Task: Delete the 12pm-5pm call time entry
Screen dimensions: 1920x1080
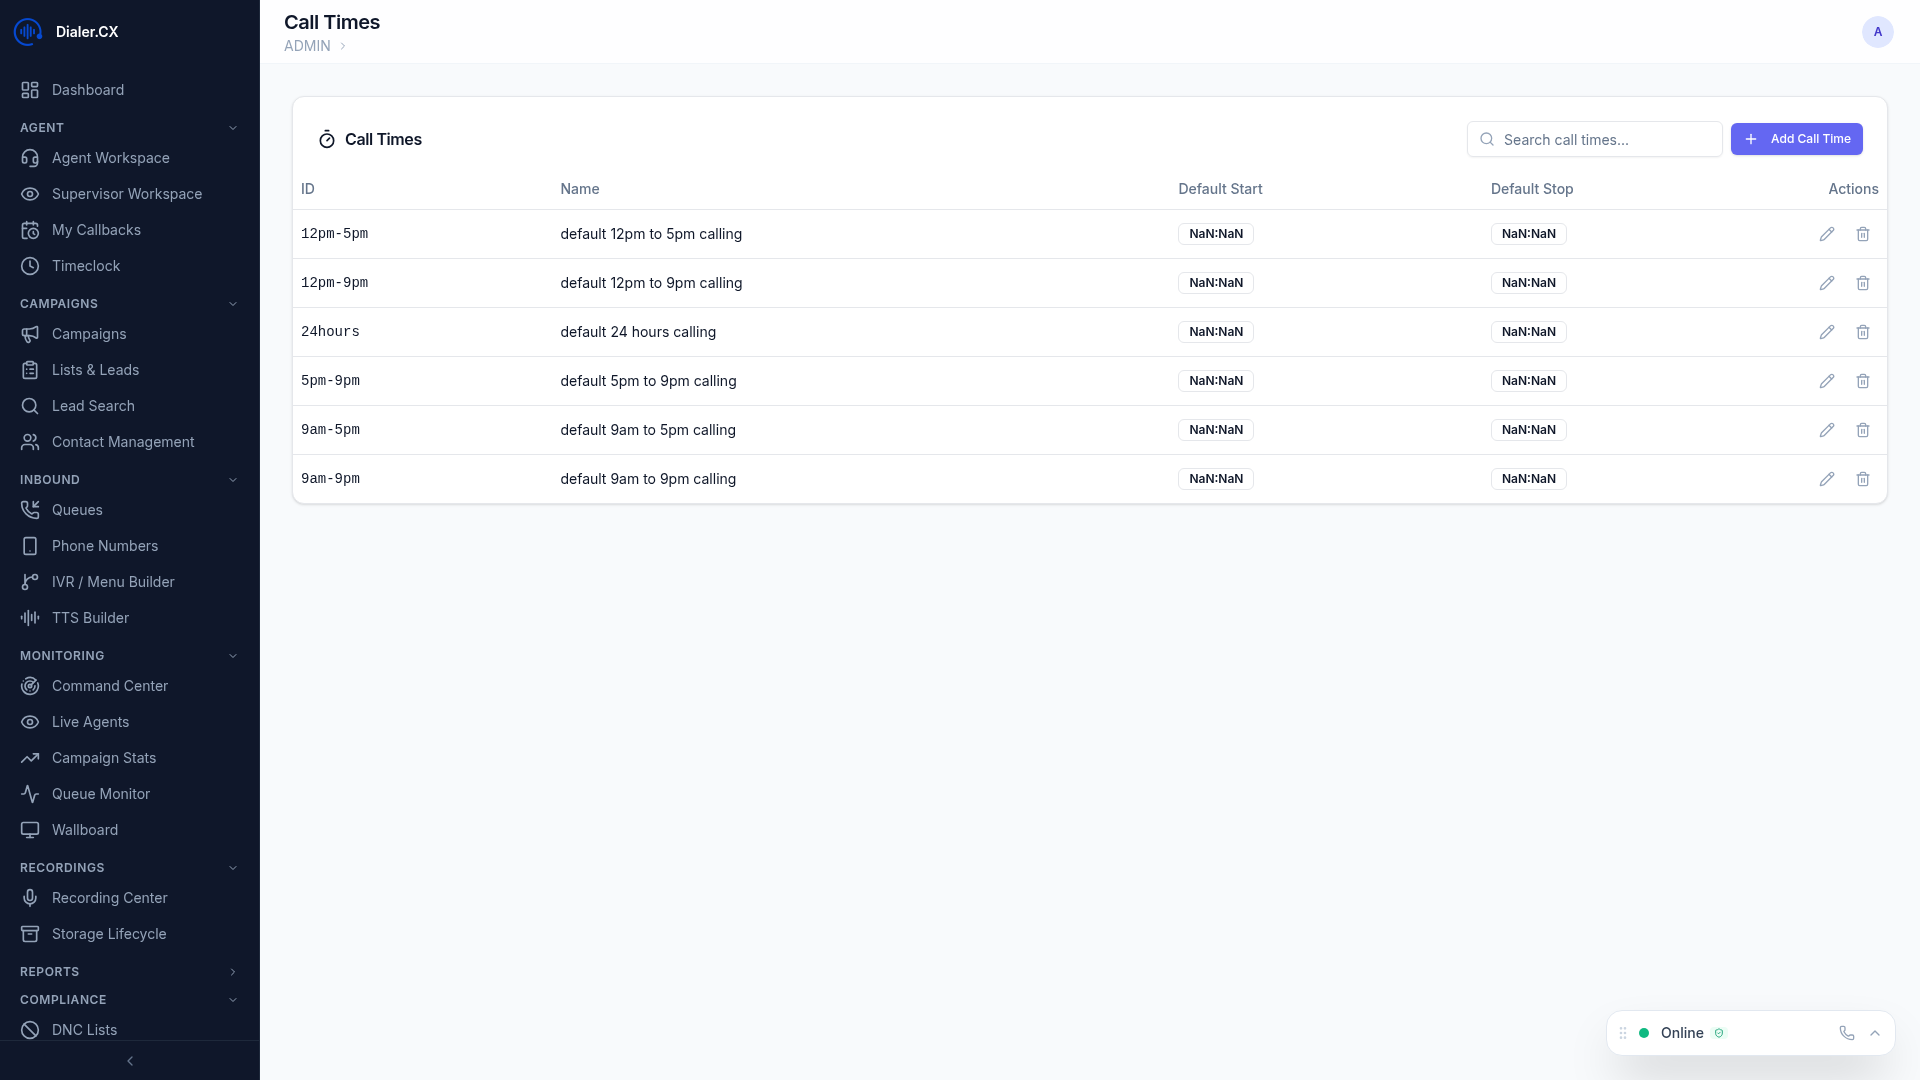Action: (1862, 233)
